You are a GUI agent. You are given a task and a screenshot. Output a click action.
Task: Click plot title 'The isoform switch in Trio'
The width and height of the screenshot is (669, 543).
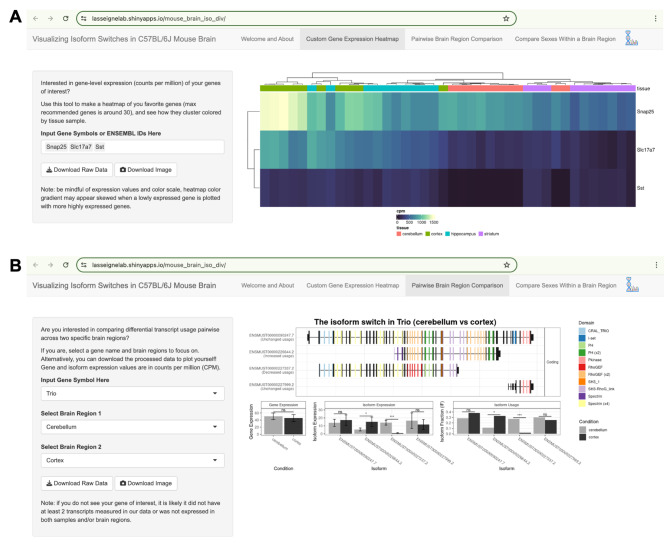tap(405, 322)
